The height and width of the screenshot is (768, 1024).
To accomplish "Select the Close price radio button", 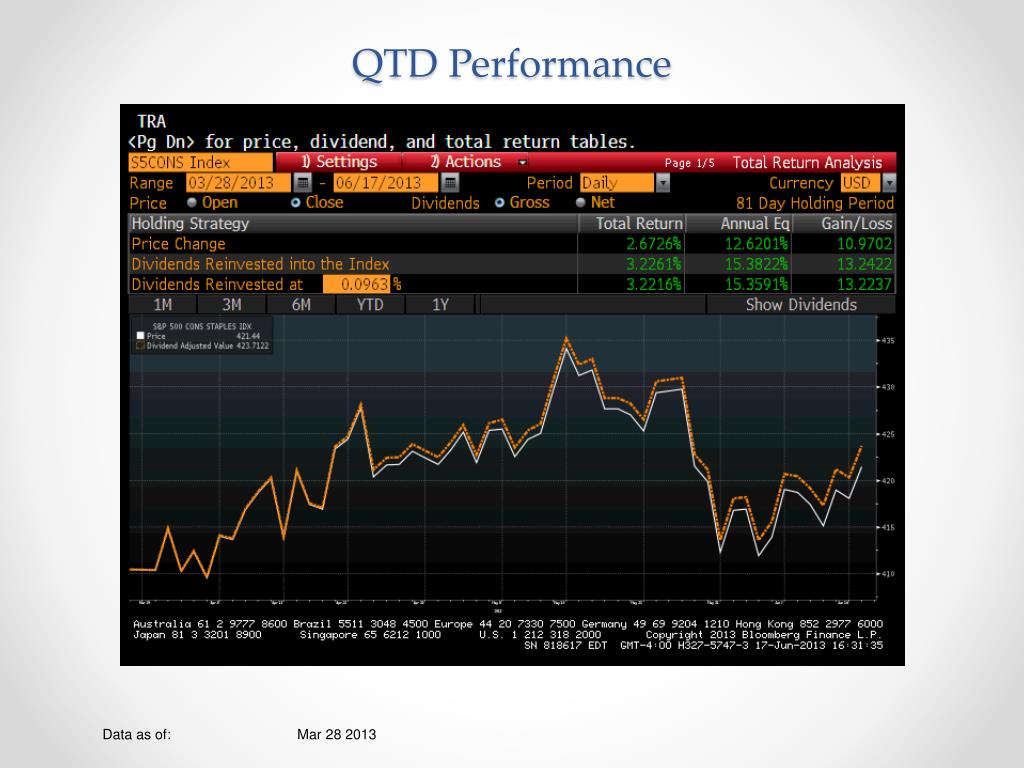I will point(295,202).
